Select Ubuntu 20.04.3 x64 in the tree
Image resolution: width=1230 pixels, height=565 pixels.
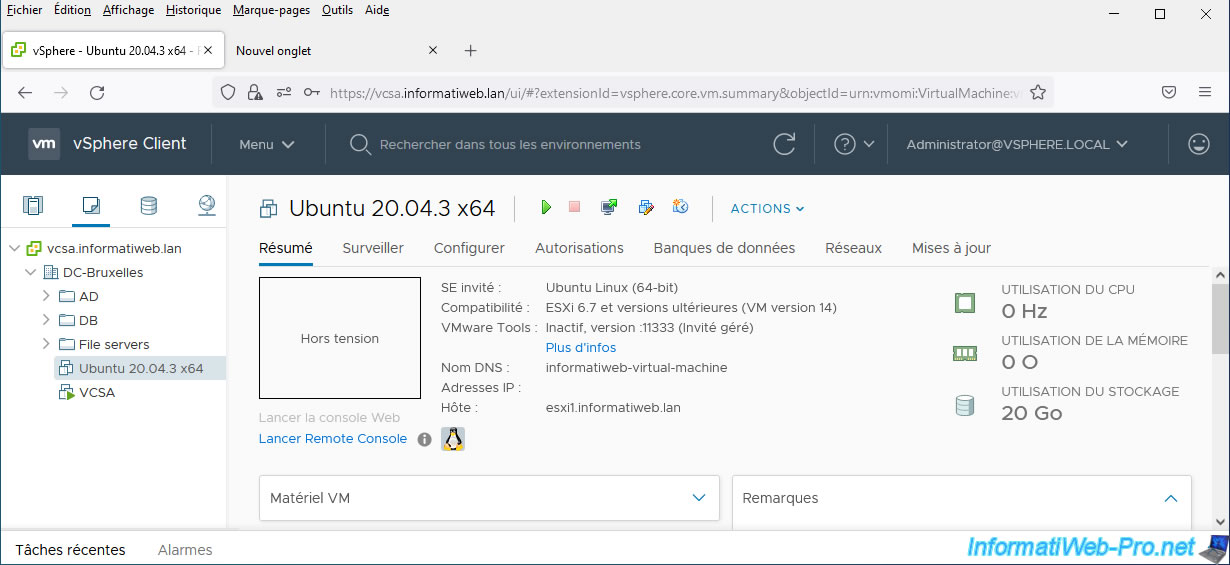141,368
